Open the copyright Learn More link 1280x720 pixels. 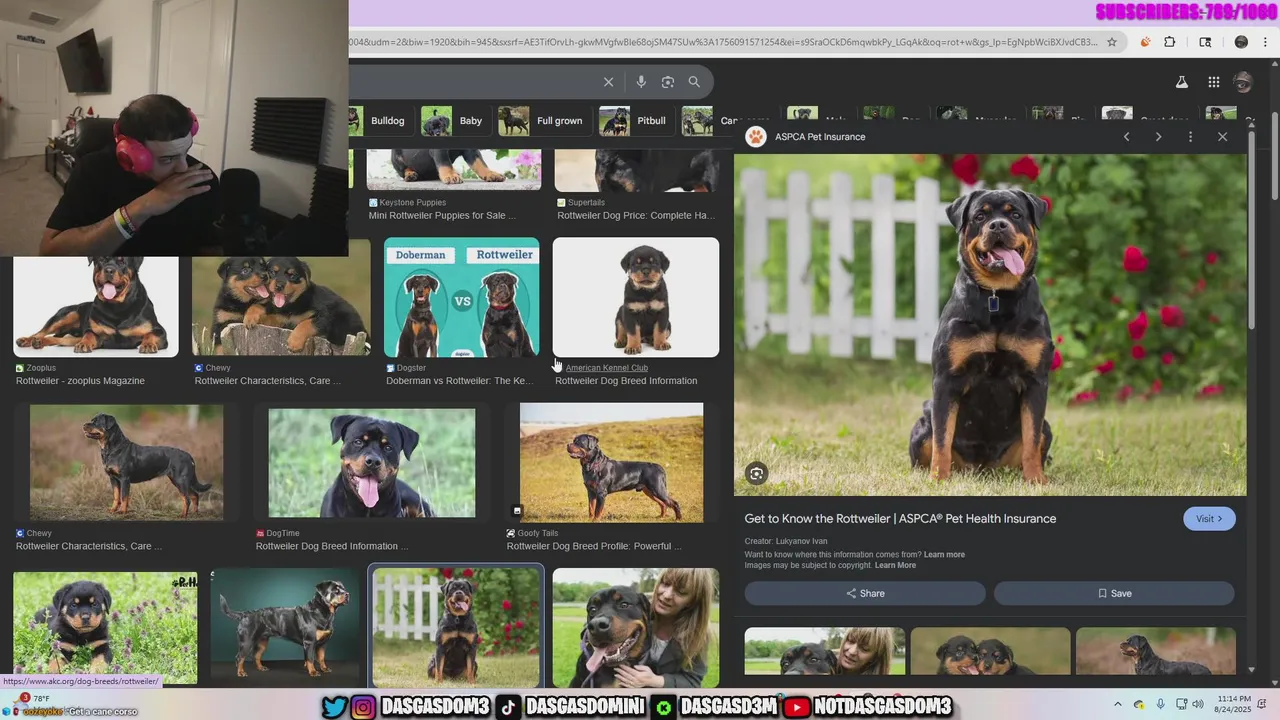pos(895,565)
